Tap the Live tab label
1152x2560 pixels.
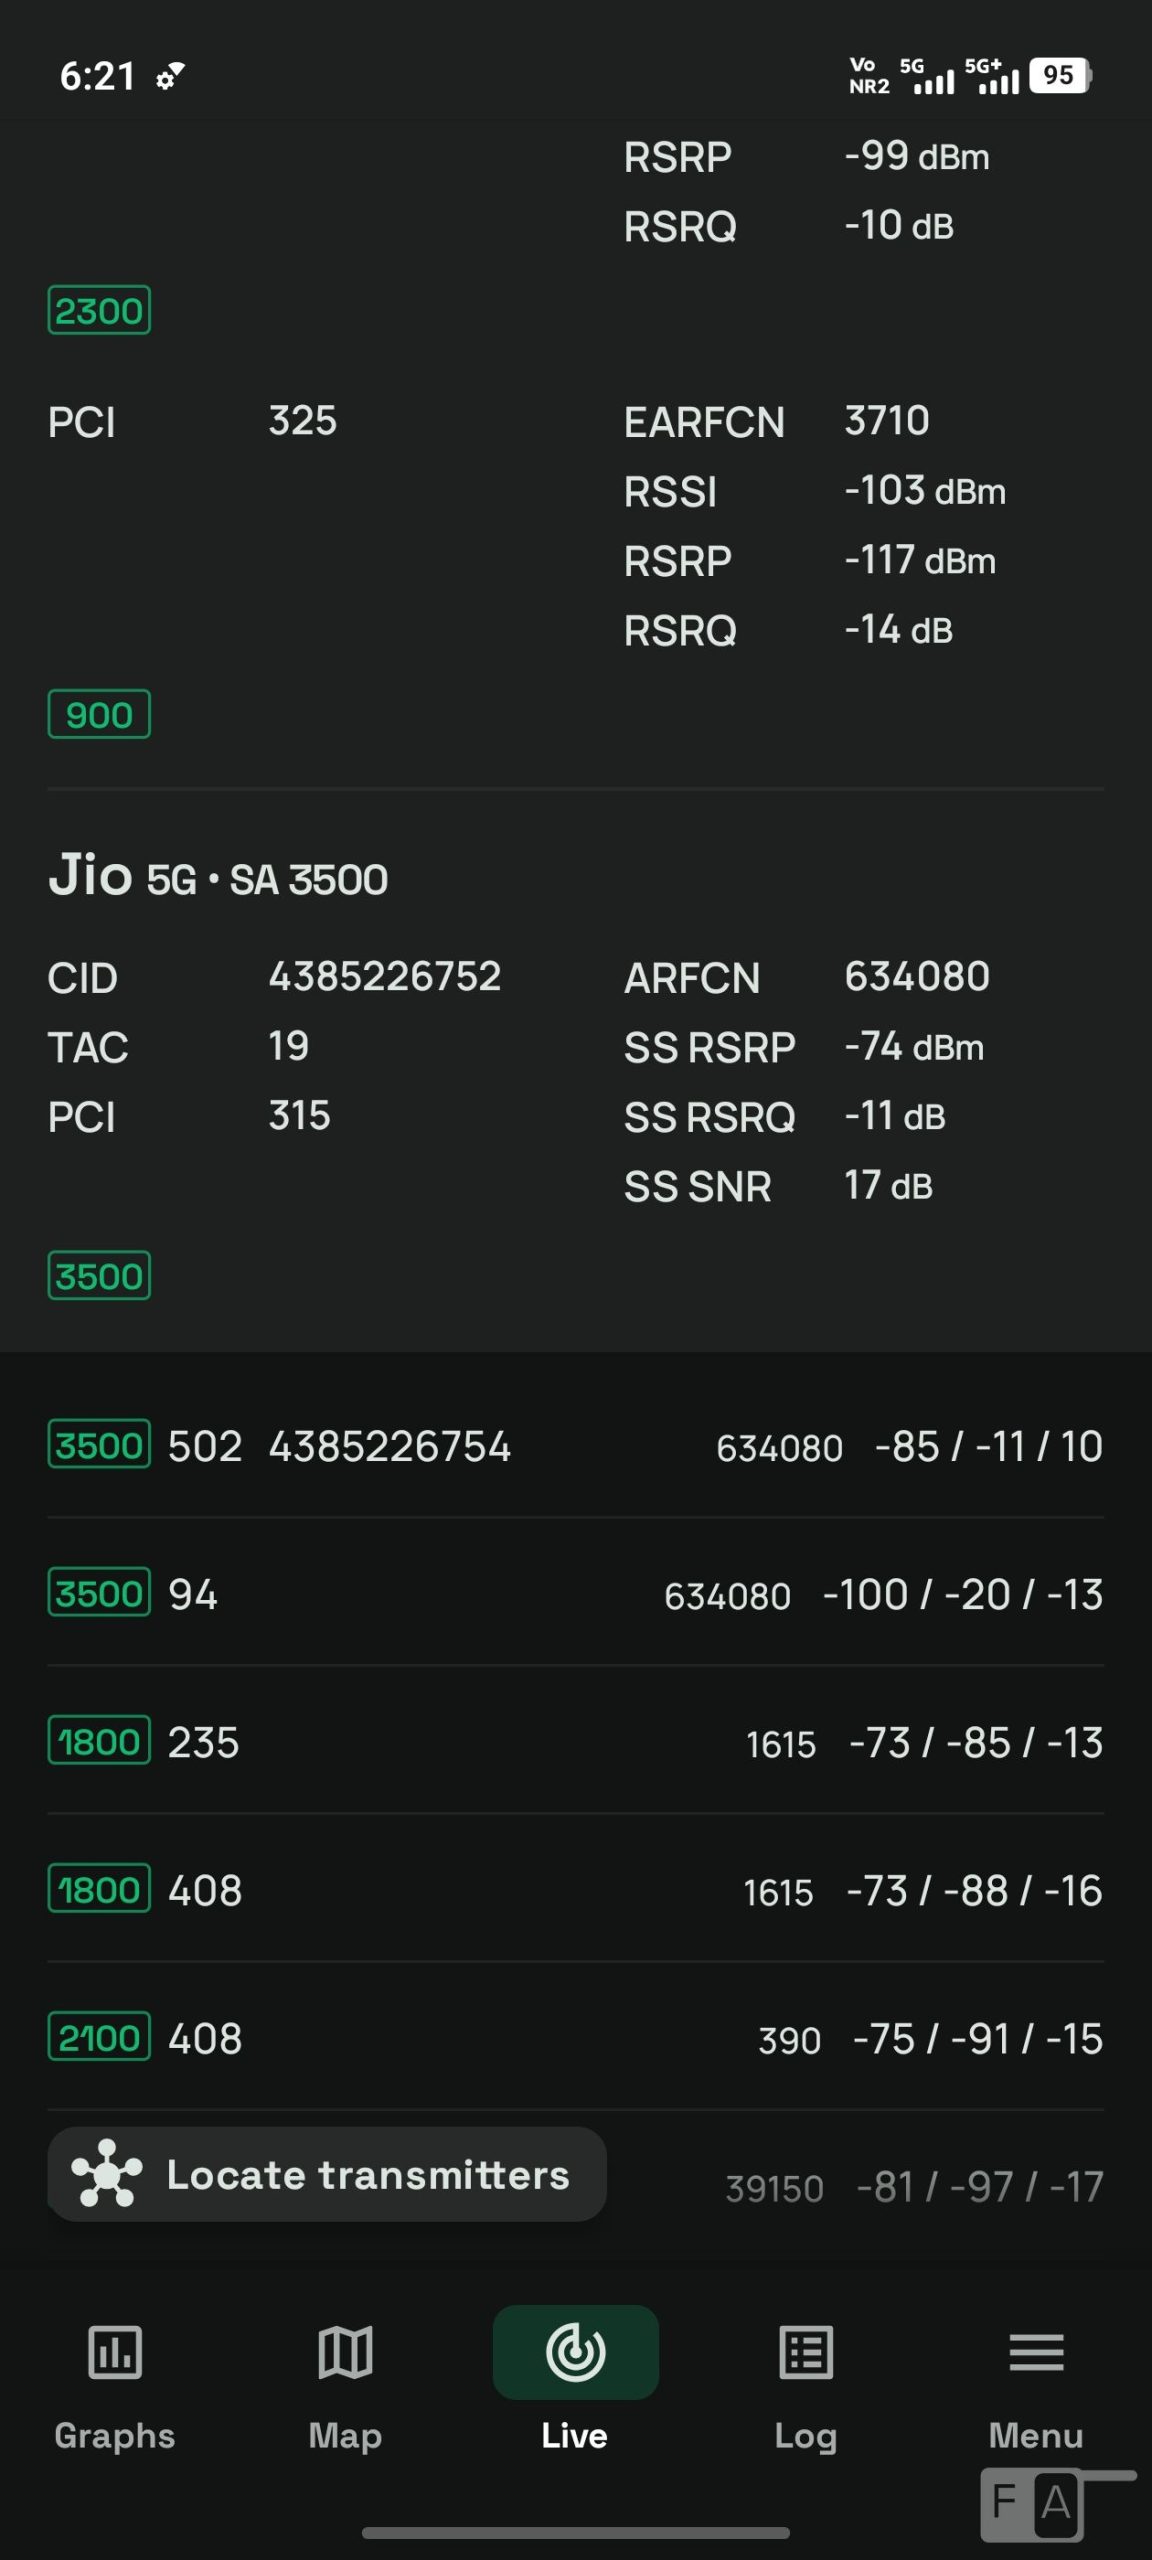pyautogui.click(x=575, y=2436)
